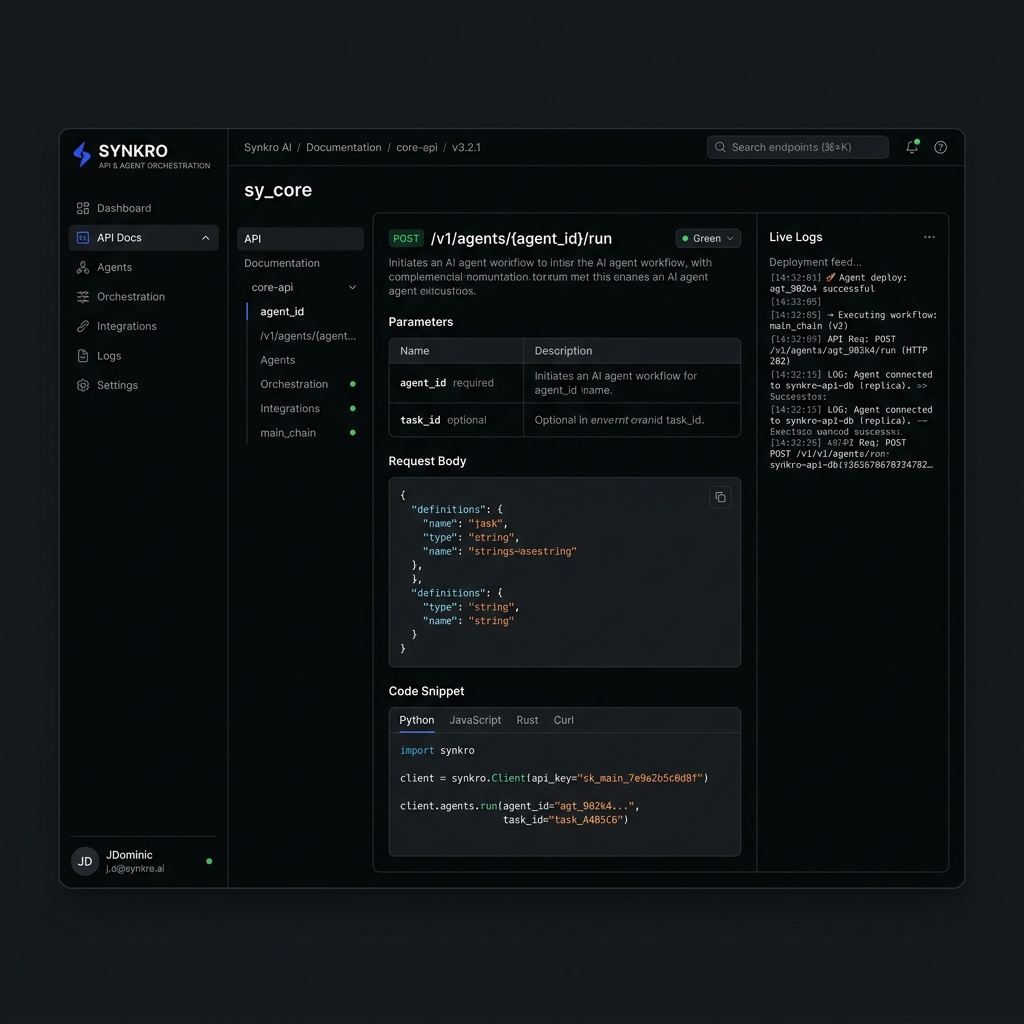Copy the request body with copy icon

click(x=720, y=498)
